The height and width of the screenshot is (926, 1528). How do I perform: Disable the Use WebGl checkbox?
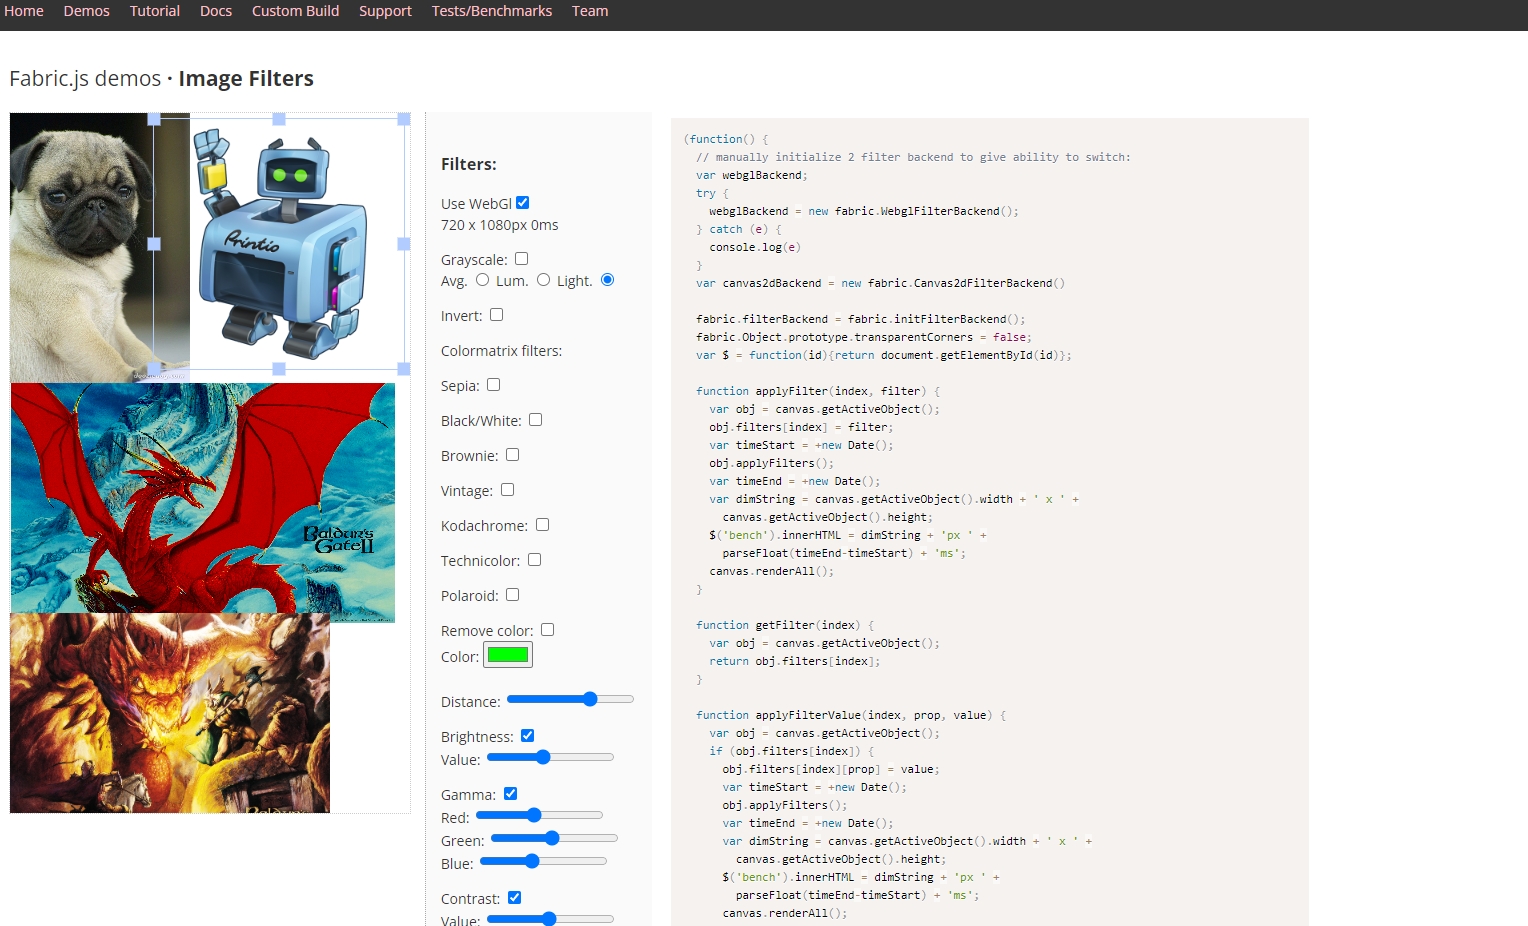522,202
